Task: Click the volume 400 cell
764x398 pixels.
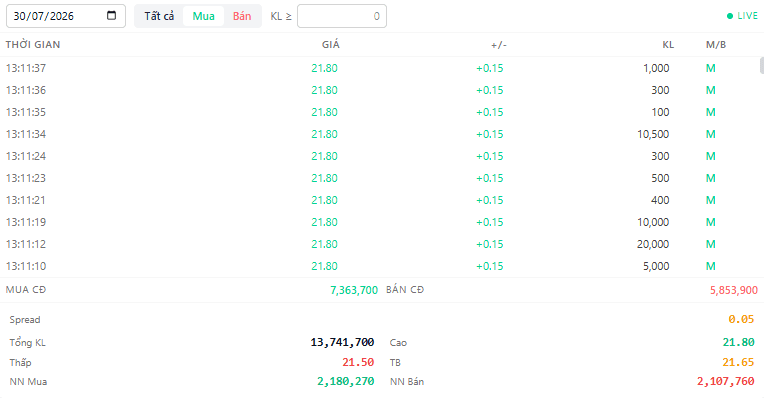Action: (660, 200)
